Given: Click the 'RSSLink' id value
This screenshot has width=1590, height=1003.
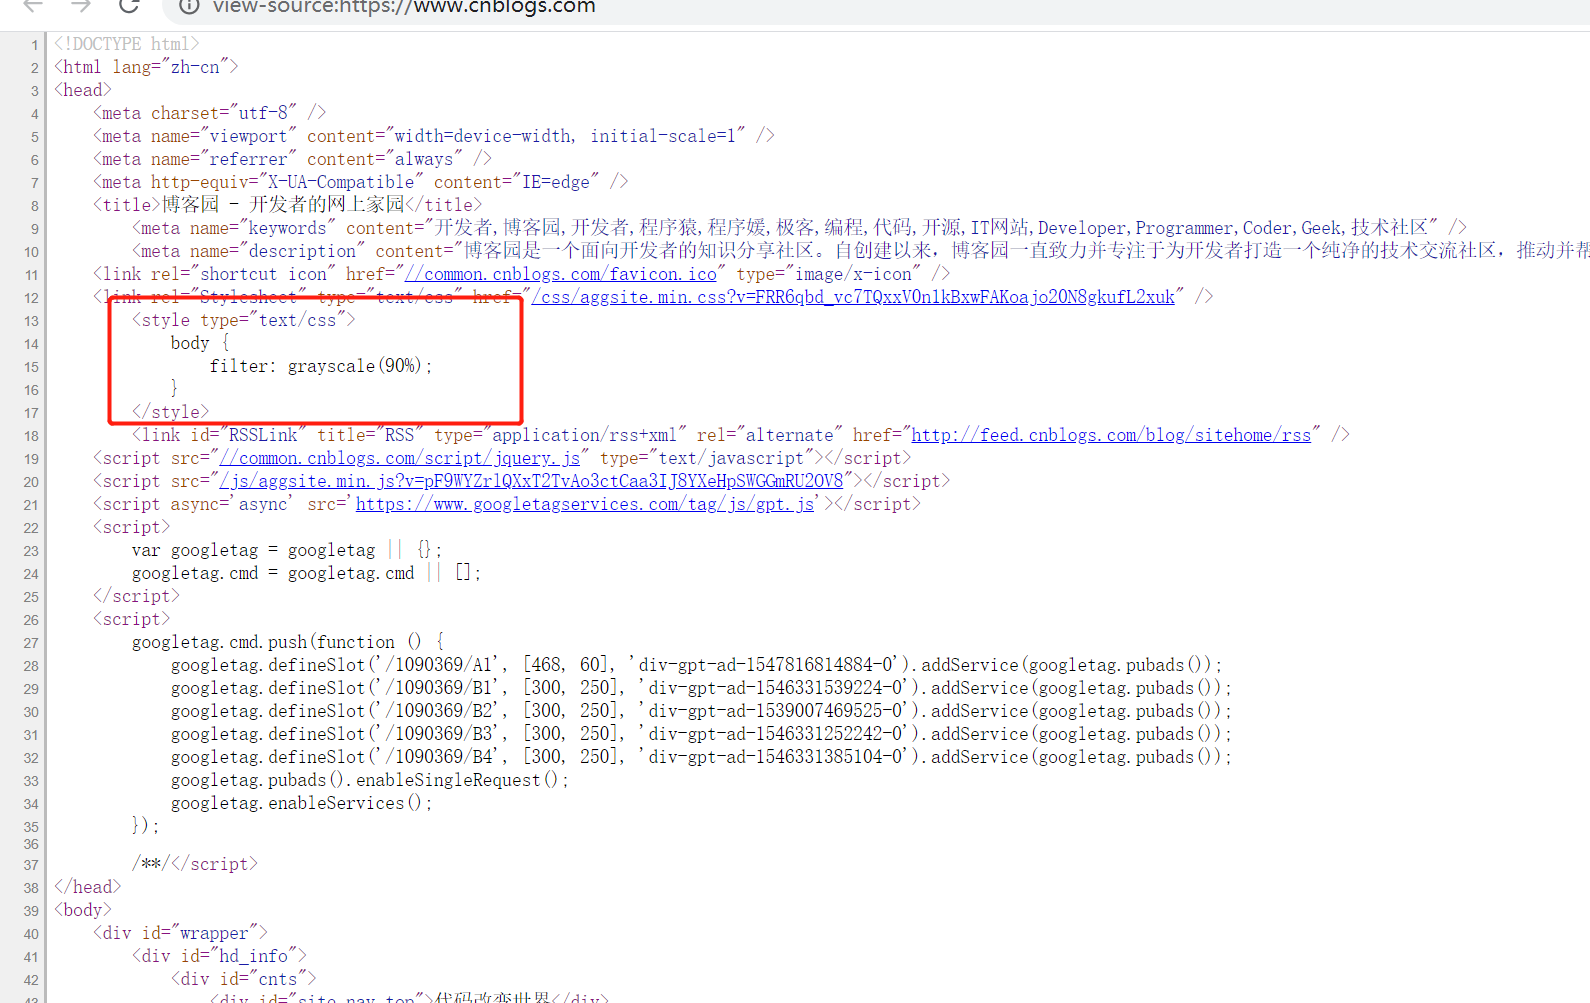Looking at the screenshot, I should tap(263, 435).
